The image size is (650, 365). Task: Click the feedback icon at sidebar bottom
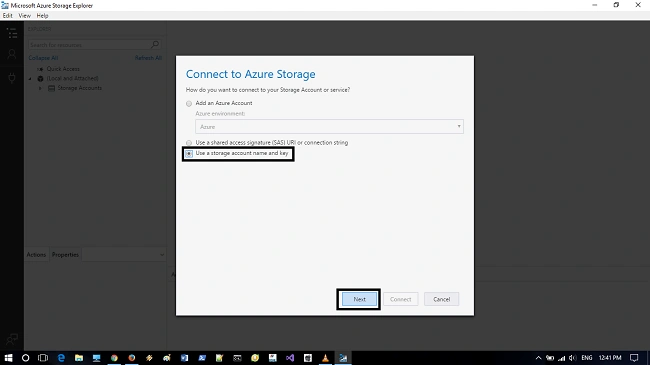[x=12, y=339]
